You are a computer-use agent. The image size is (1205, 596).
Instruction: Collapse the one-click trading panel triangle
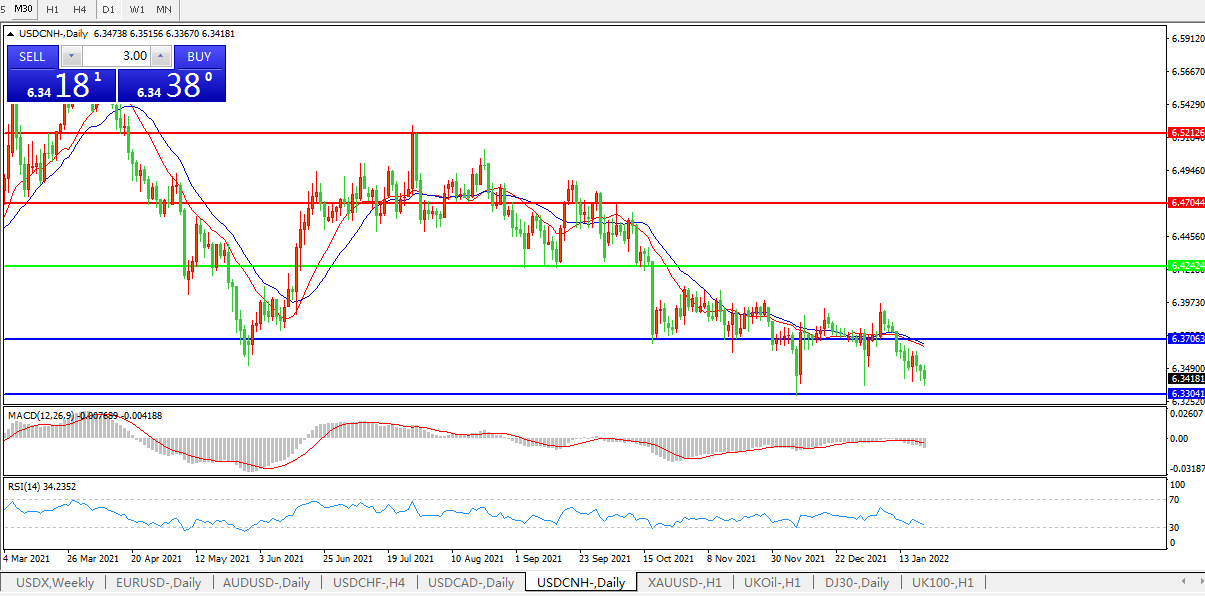(x=11, y=33)
